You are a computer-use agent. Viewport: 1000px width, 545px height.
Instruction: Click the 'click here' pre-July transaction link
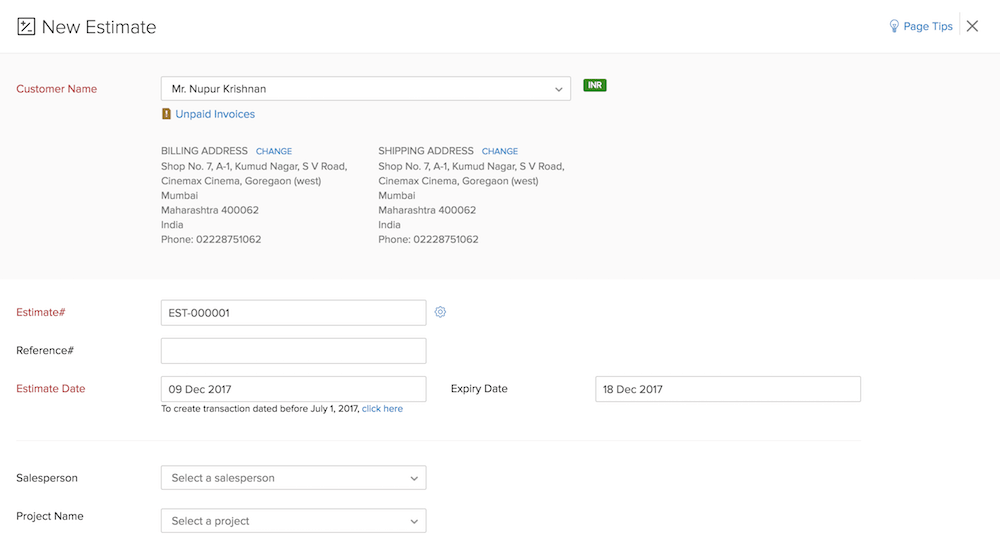tap(382, 409)
